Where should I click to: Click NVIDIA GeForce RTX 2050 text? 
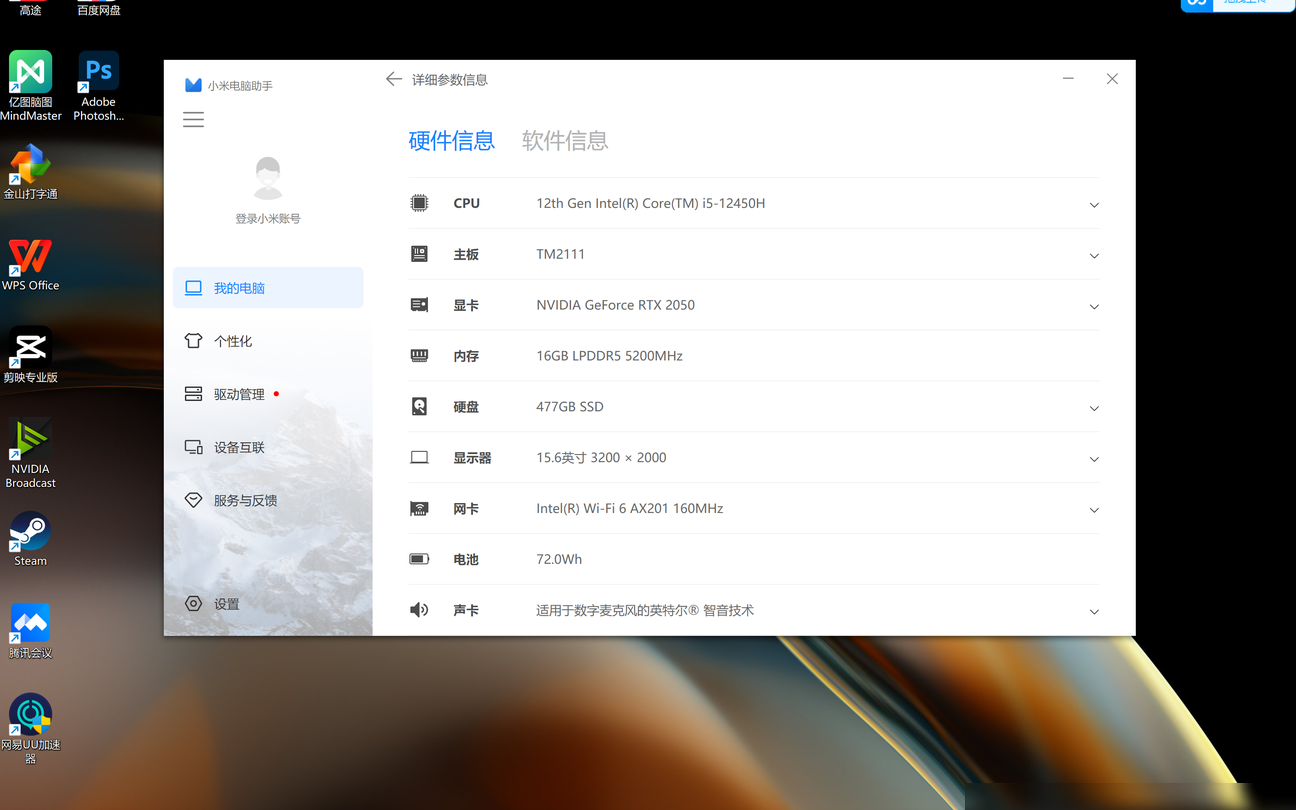[x=615, y=305]
